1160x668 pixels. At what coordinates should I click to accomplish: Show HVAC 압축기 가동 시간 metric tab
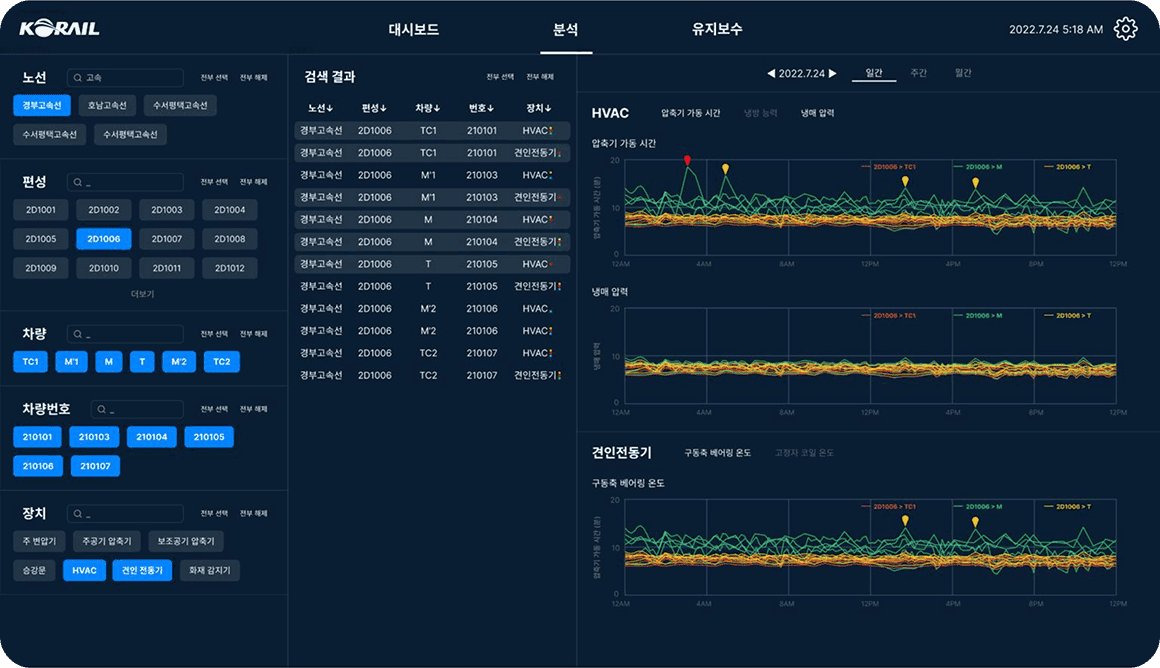tap(690, 113)
